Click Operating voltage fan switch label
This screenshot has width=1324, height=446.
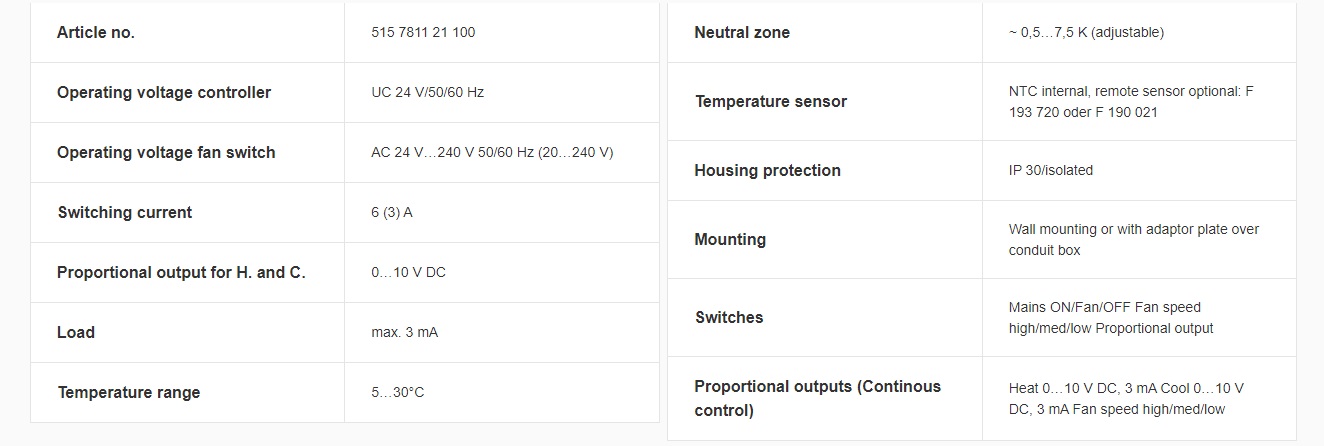(166, 152)
